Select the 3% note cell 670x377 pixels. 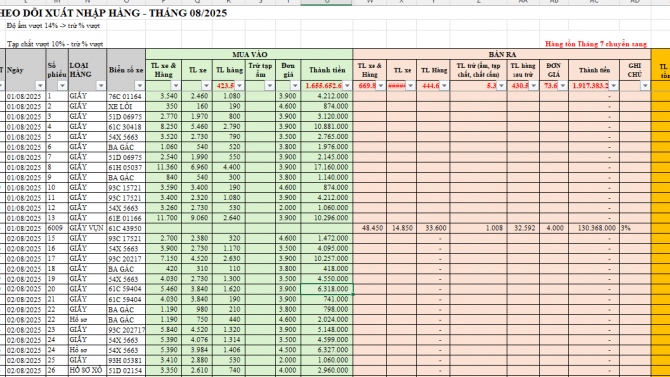point(635,228)
